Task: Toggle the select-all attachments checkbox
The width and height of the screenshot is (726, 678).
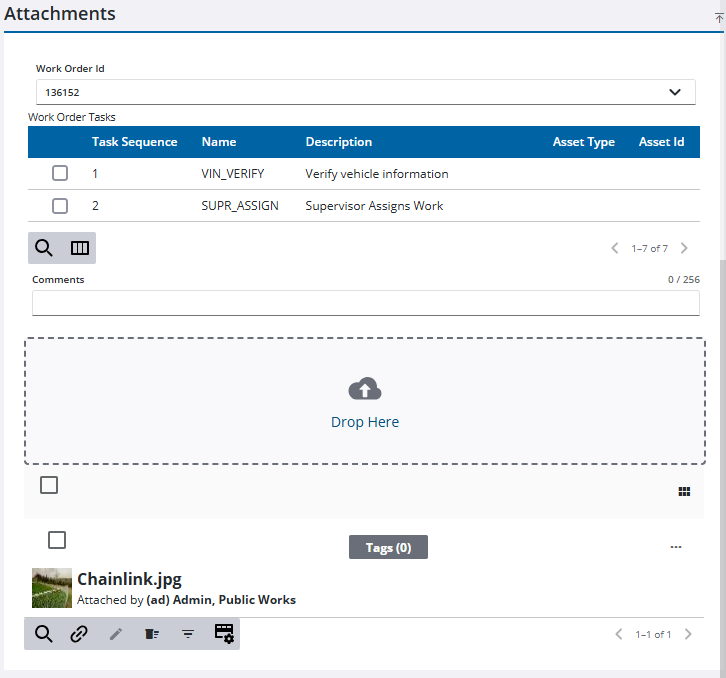Action: [x=49, y=485]
